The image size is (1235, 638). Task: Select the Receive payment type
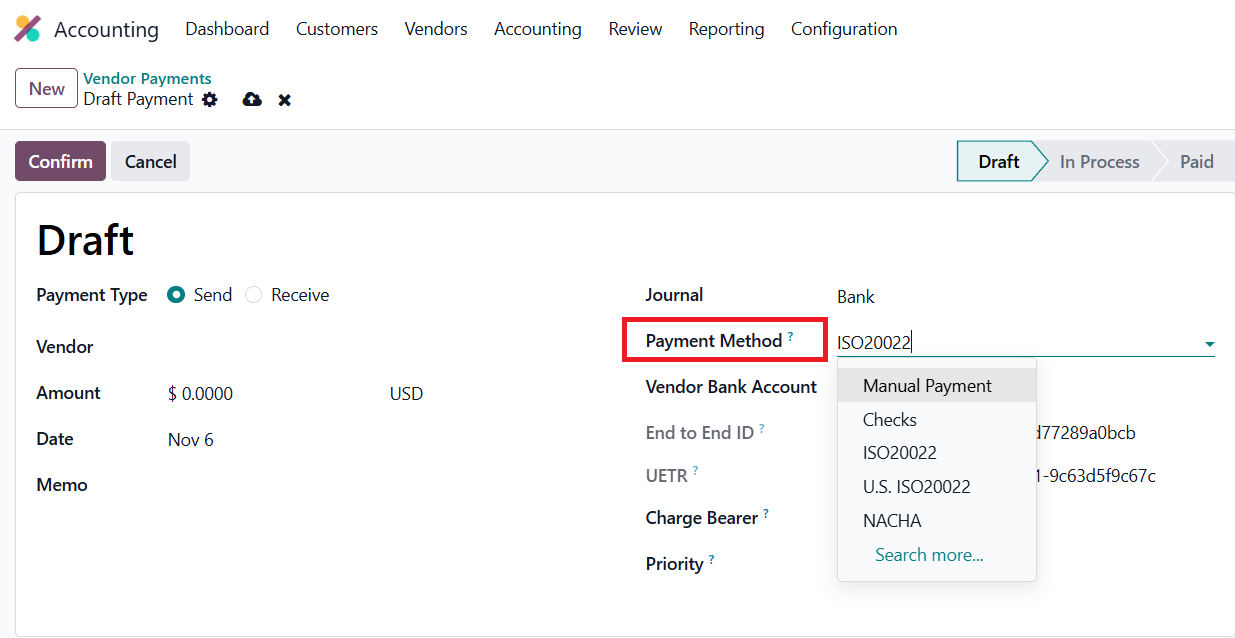254,295
